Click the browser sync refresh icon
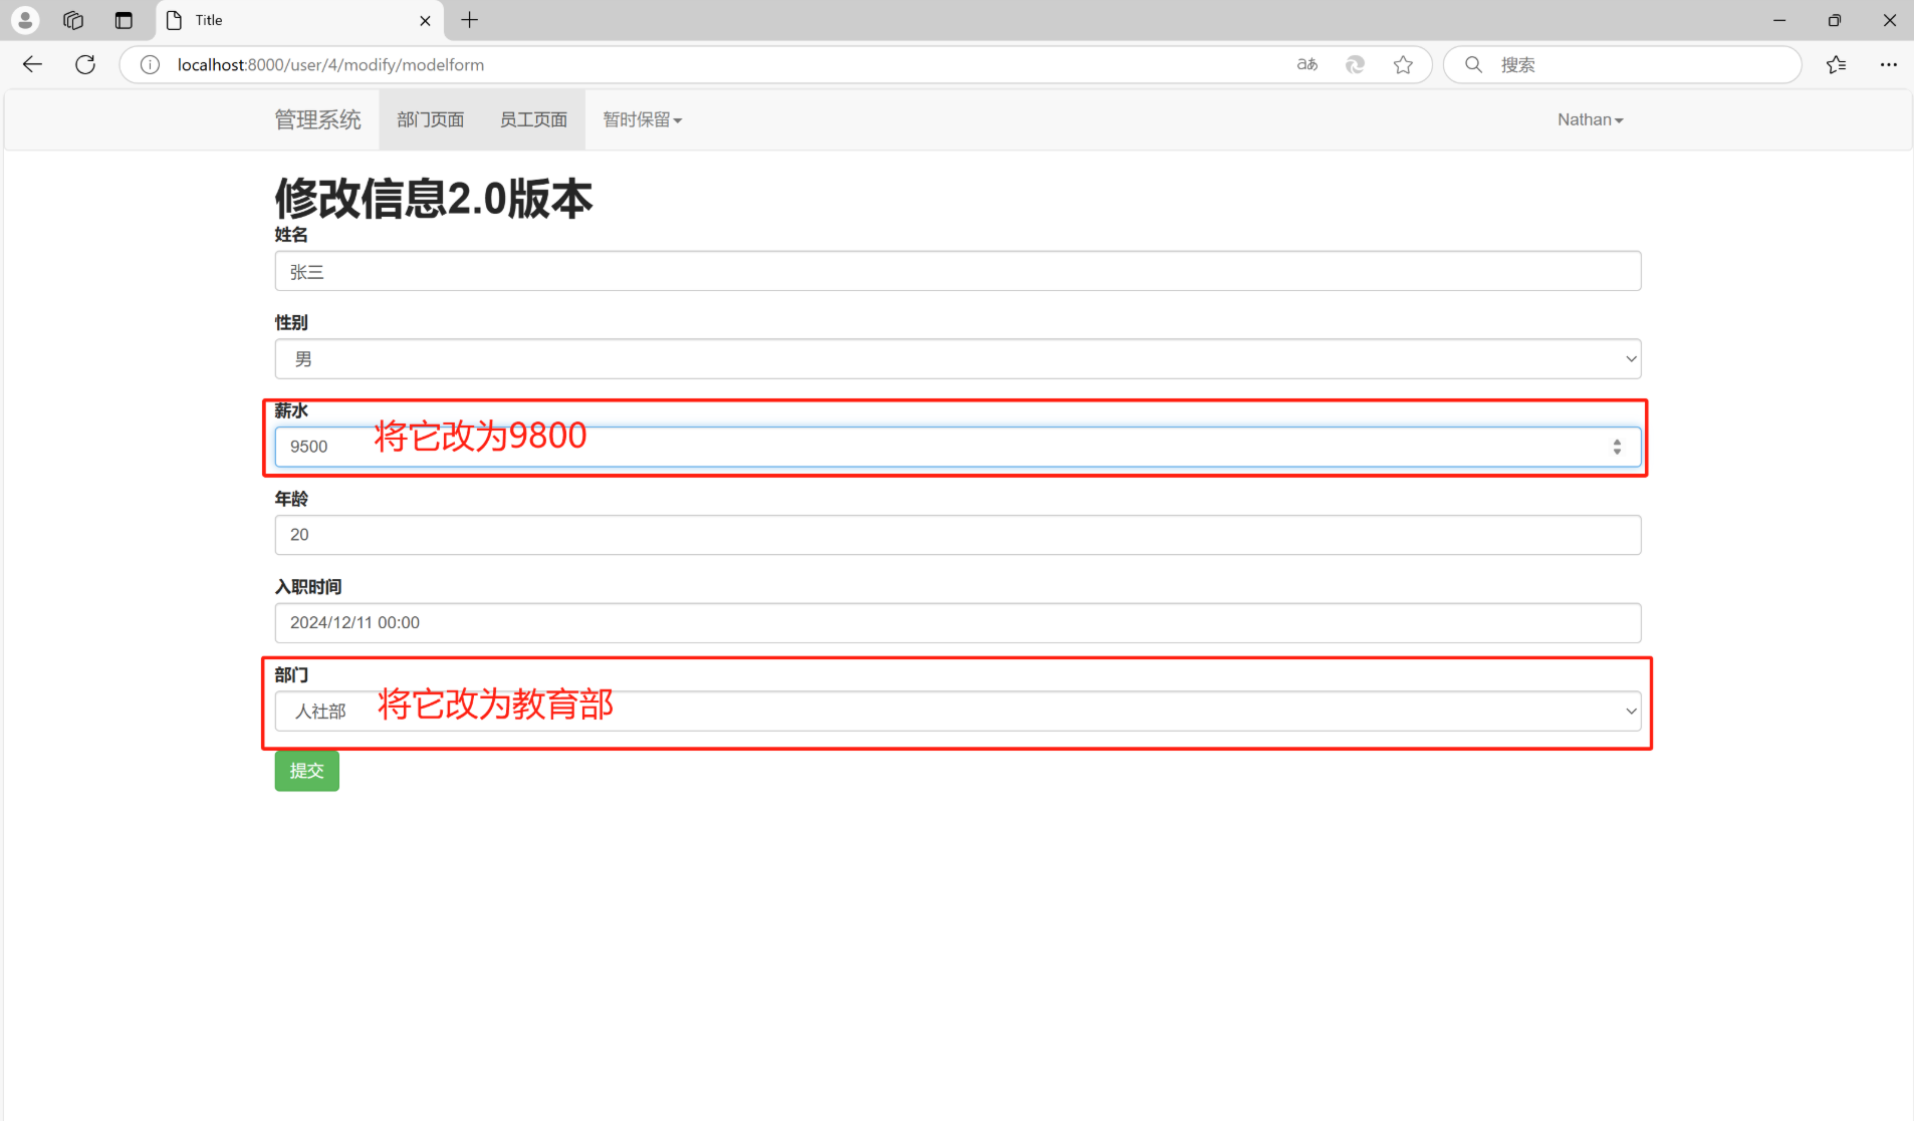 [x=1355, y=65]
